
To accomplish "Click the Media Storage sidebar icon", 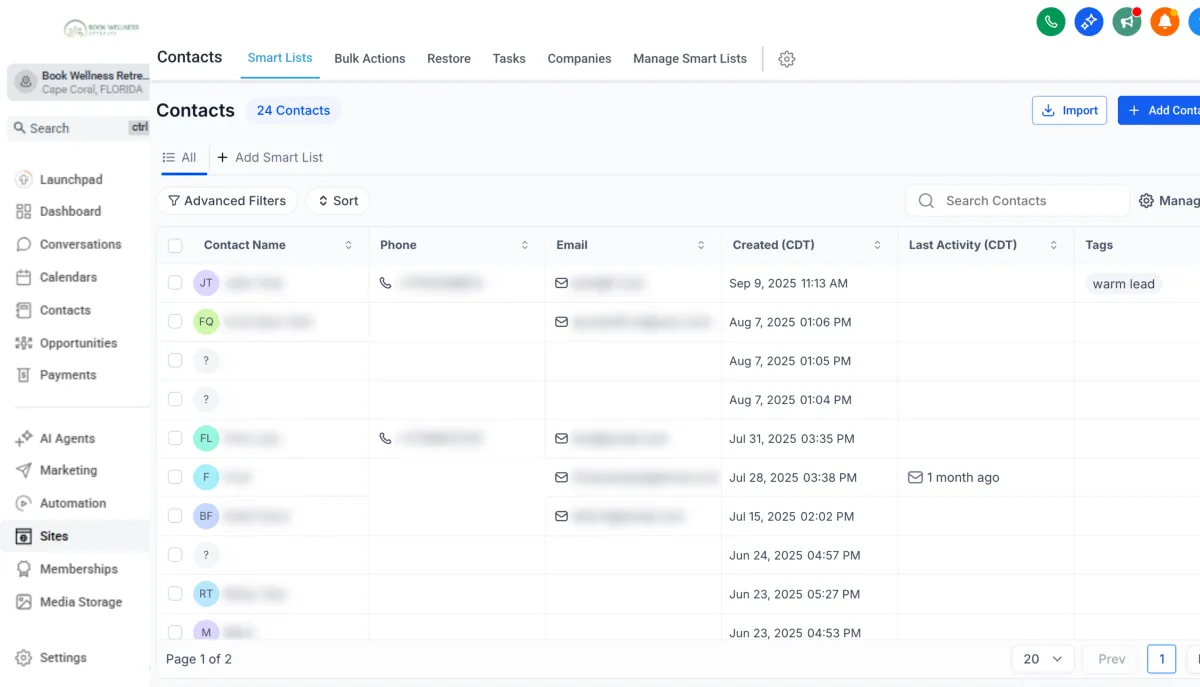I will coord(24,602).
